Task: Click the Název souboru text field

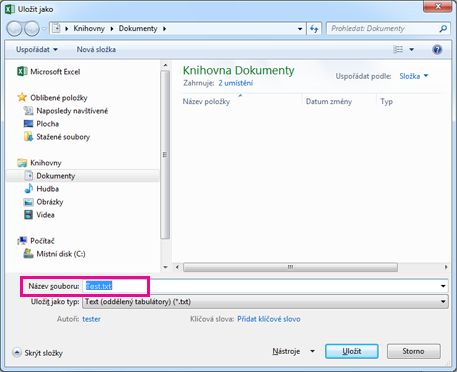Action: pyautogui.click(x=260, y=286)
